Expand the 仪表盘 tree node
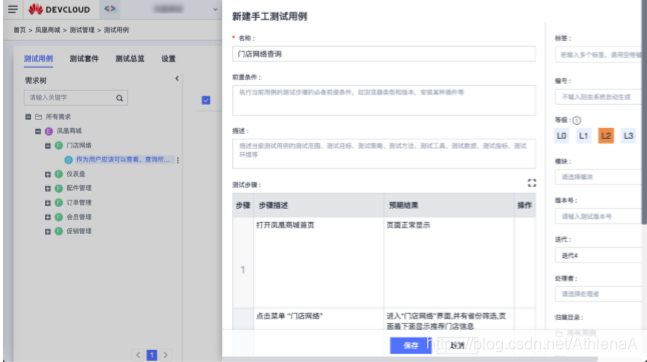647x362 pixels. [48, 174]
